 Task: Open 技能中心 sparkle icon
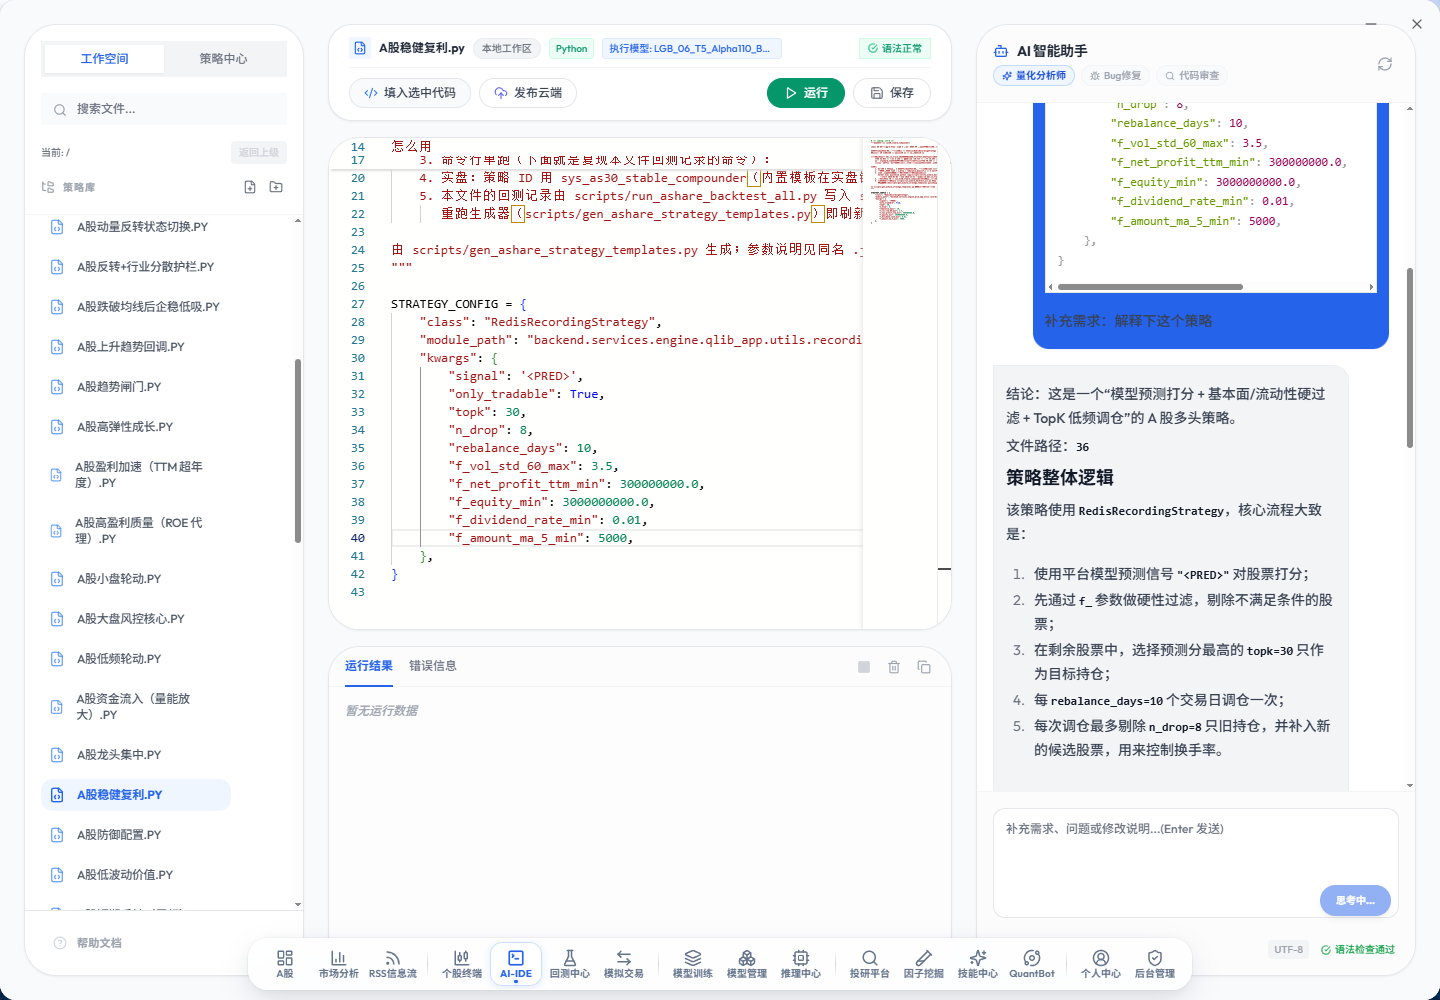(x=977, y=964)
